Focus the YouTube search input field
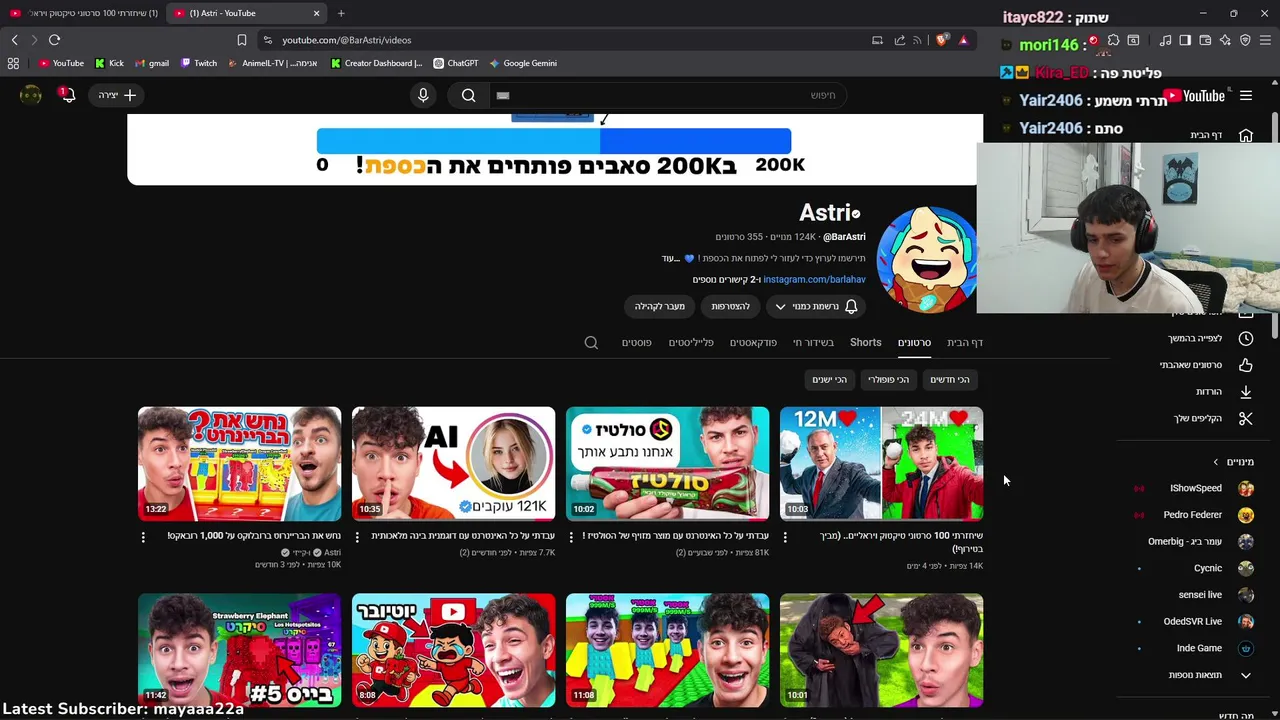This screenshot has height=720, width=1280. (x=666, y=95)
